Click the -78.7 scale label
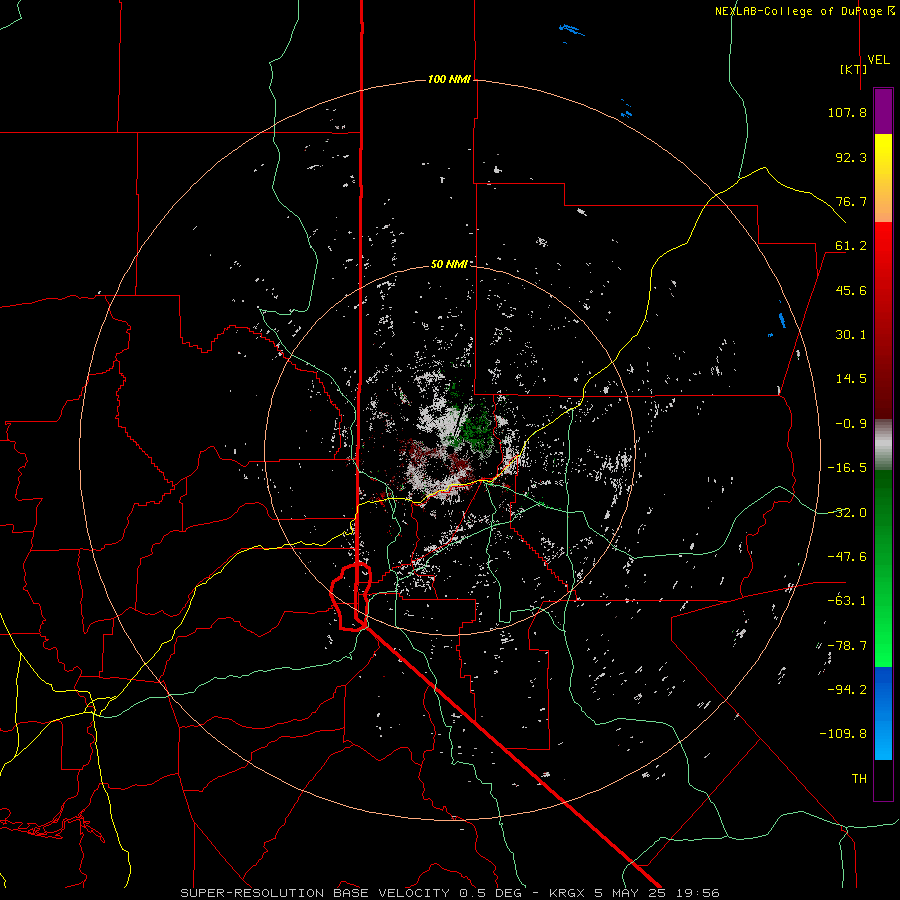This screenshot has width=900, height=900. tap(847, 646)
